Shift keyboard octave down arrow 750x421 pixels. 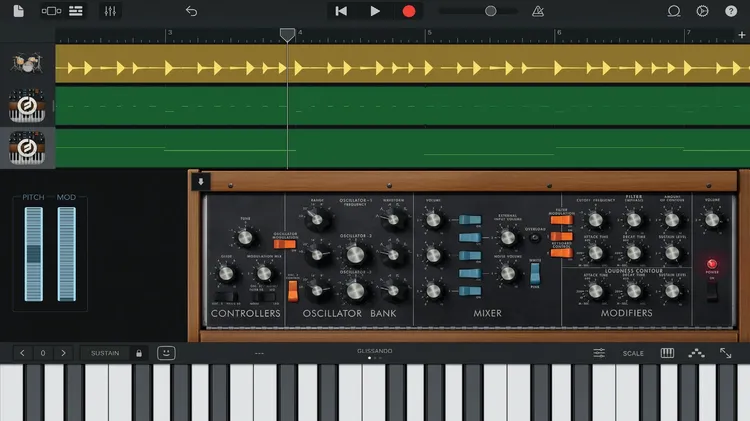point(22,353)
